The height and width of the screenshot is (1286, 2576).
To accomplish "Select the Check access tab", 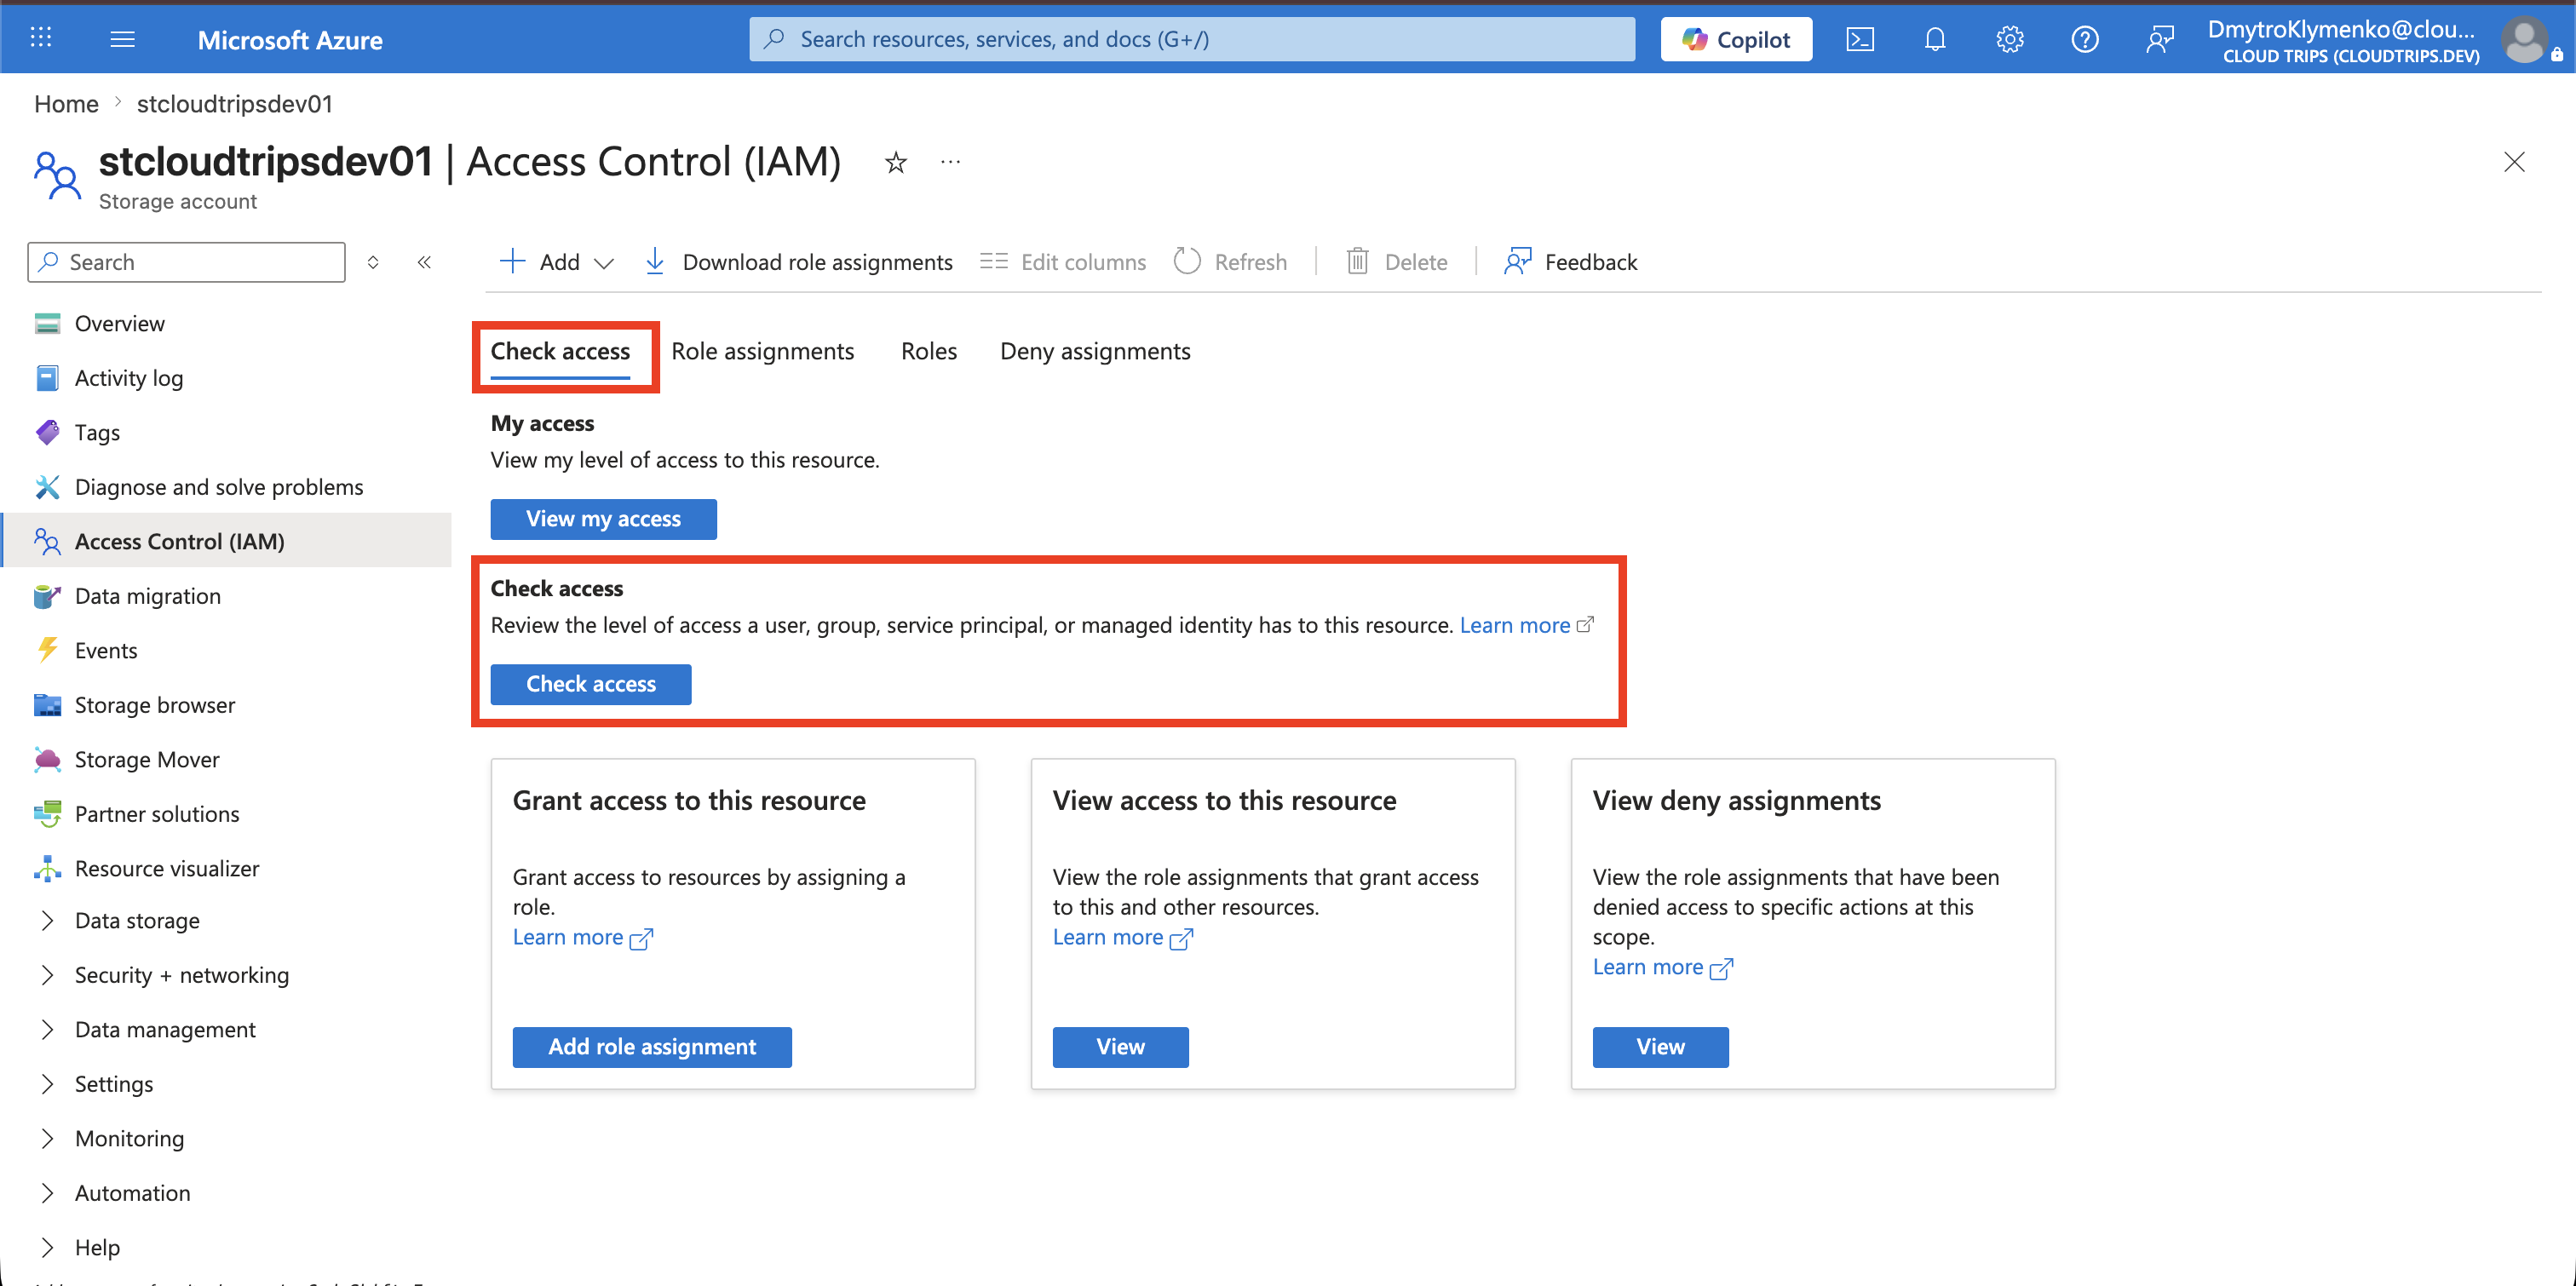I will point(560,352).
